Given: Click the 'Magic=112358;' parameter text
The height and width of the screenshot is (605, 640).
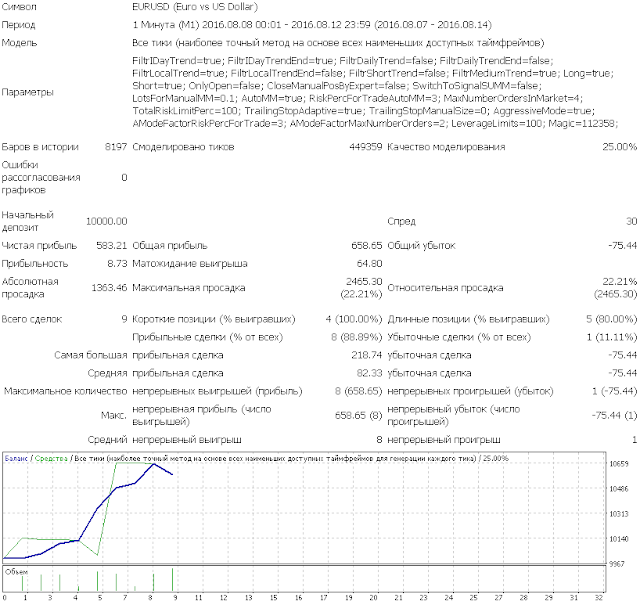Looking at the screenshot, I should (583, 123).
